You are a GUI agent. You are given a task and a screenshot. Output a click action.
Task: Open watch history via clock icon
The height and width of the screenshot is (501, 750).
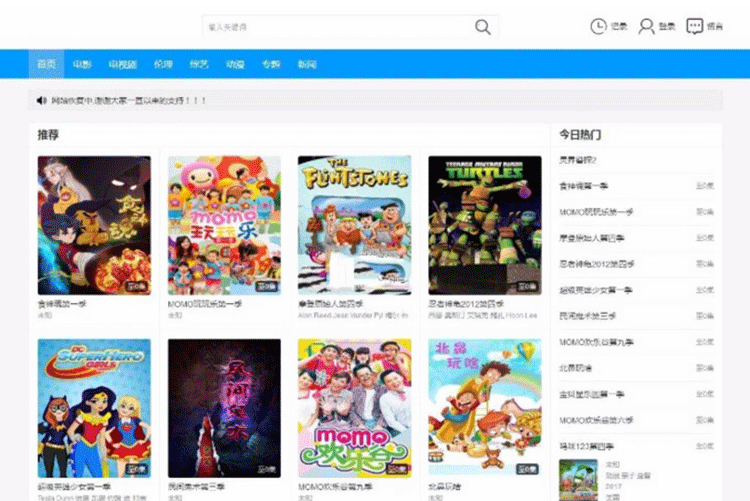point(598,26)
